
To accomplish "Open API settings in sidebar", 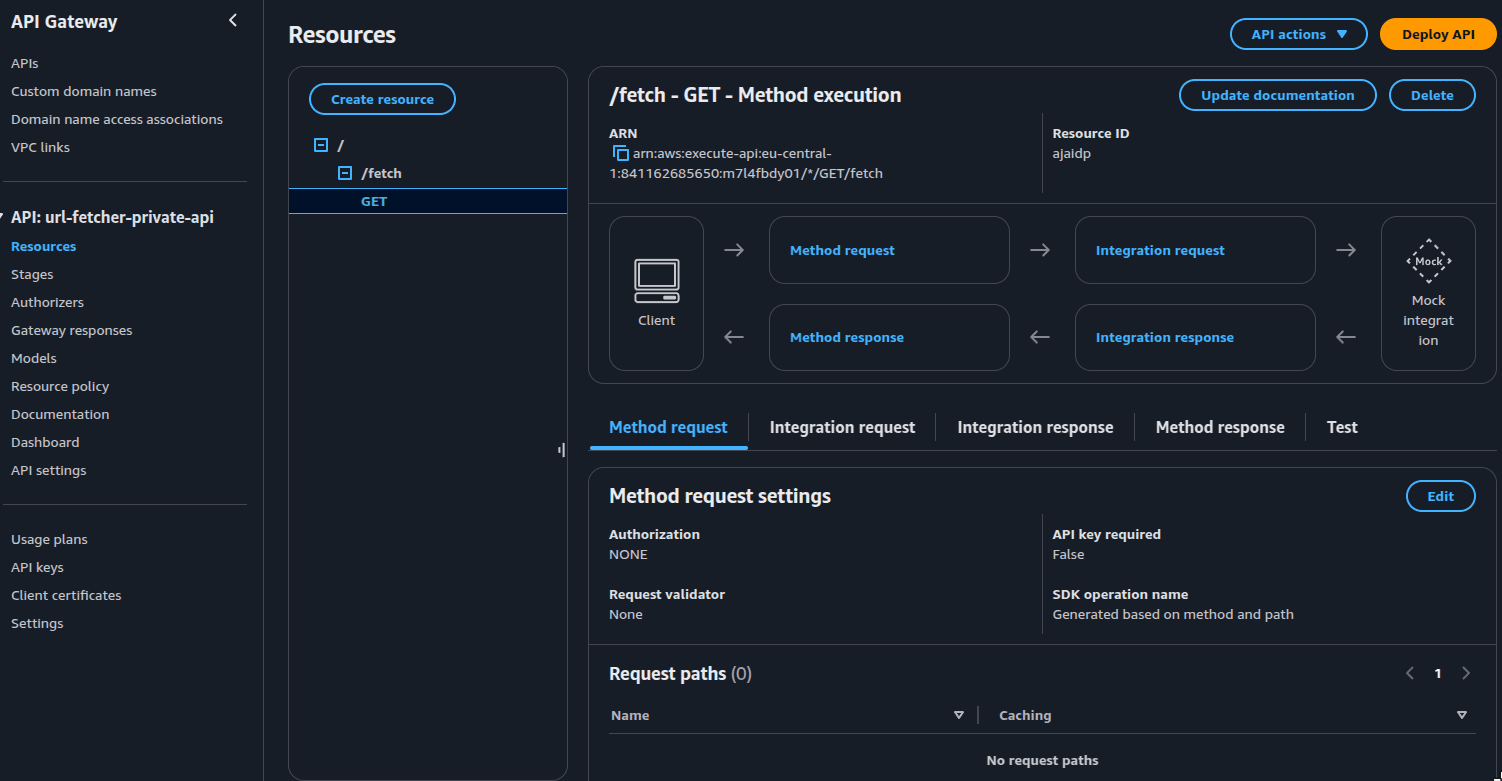I will (49, 470).
